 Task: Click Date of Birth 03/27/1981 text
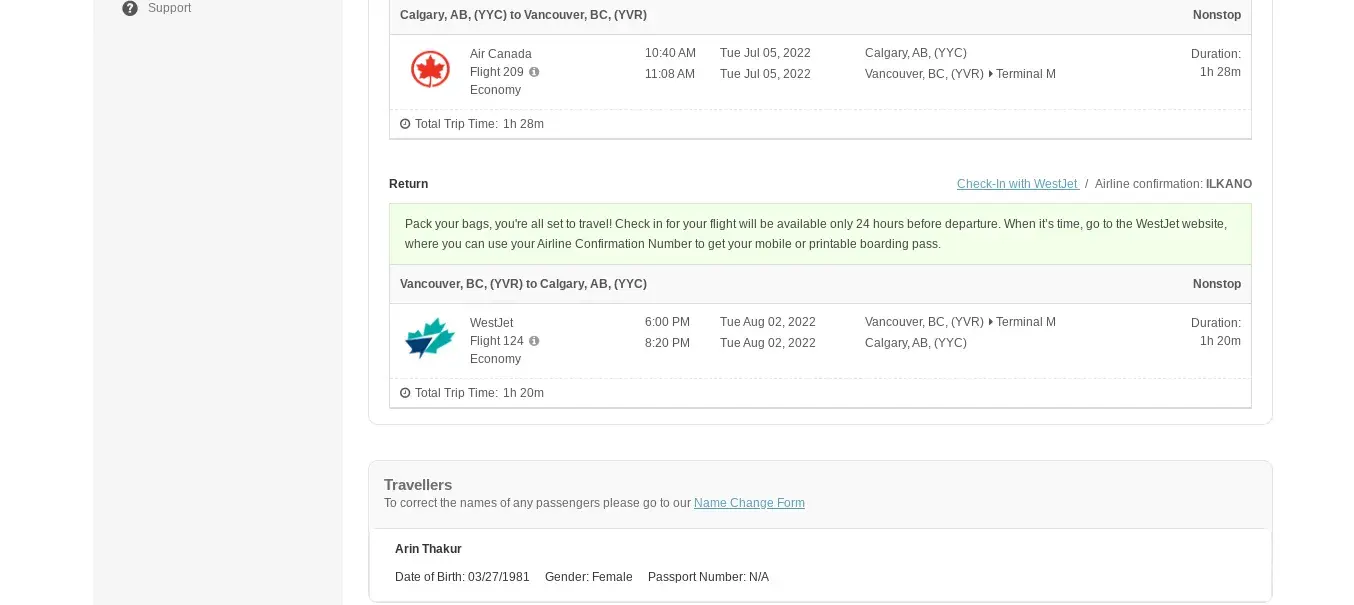(462, 577)
